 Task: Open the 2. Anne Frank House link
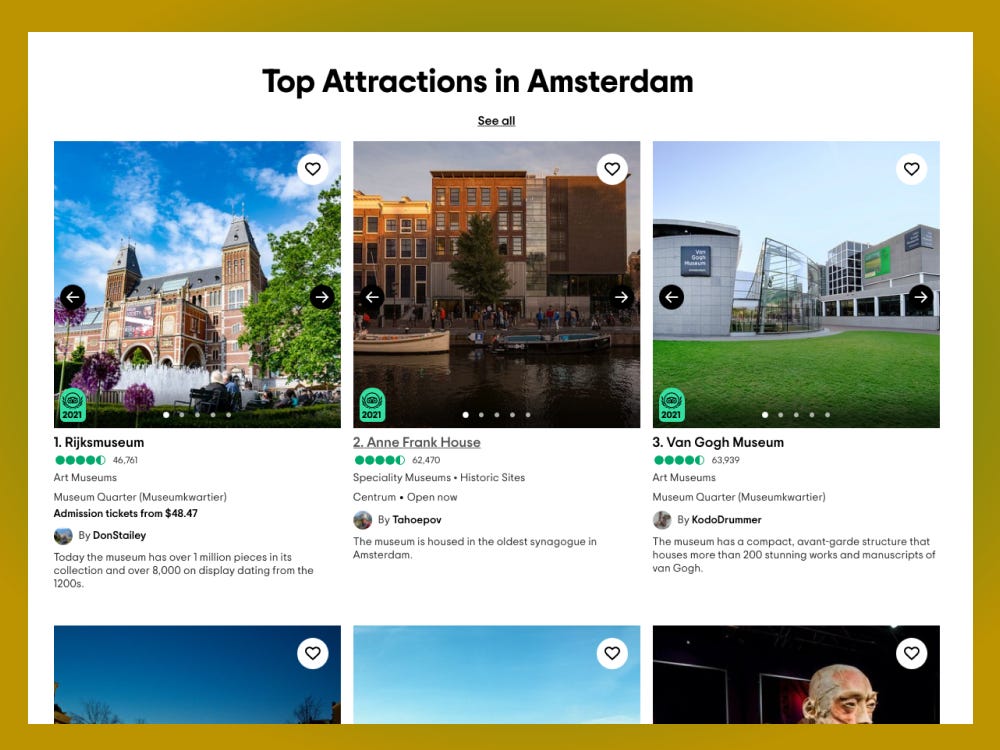point(416,442)
